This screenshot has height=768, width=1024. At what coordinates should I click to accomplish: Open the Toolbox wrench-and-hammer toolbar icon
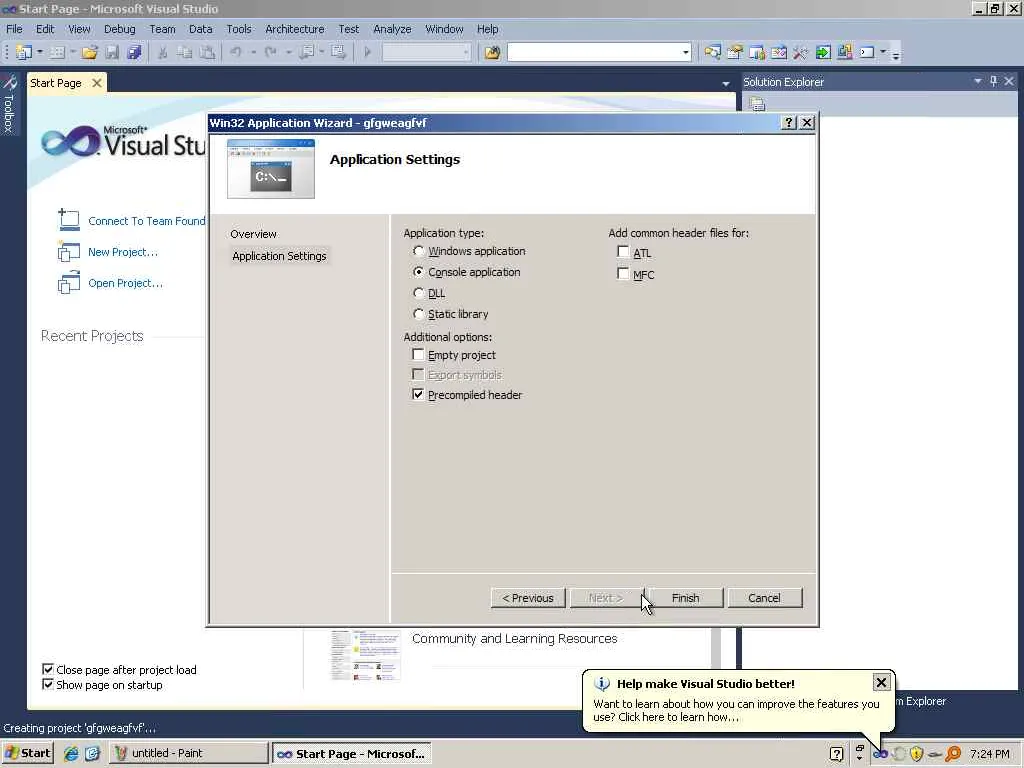pyautogui.click(x=801, y=52)
